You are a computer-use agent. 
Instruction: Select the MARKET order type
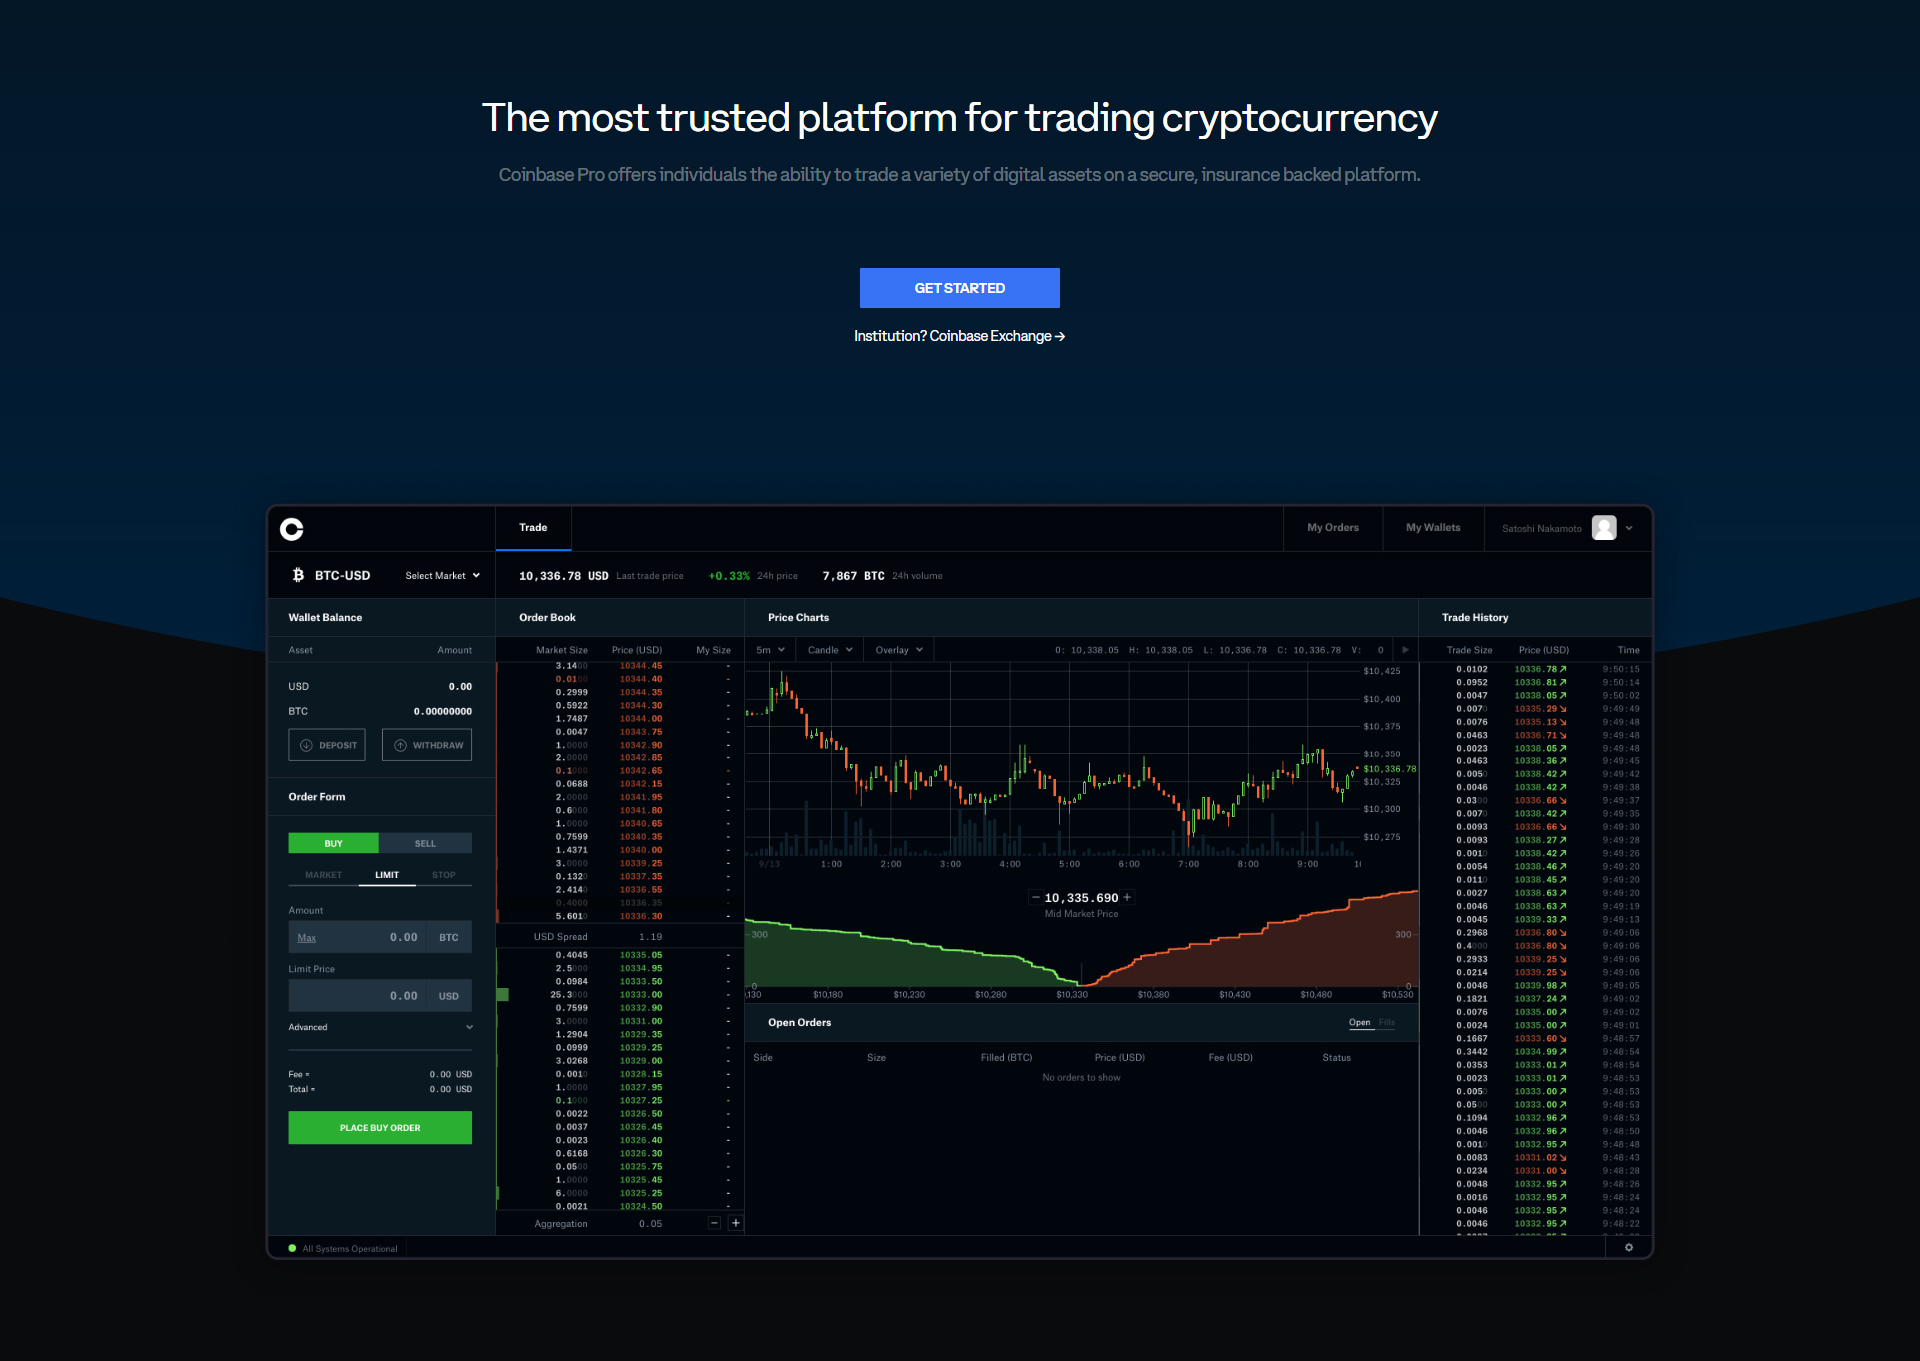click(323, 875)
